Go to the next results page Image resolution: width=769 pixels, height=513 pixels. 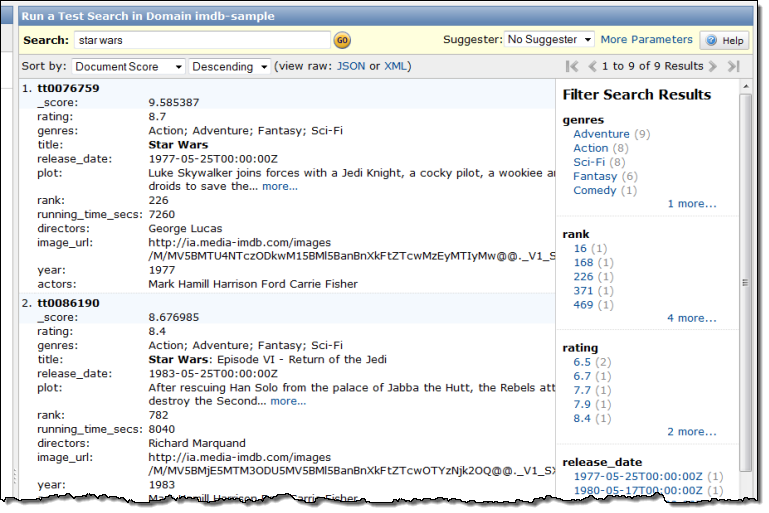713,67
